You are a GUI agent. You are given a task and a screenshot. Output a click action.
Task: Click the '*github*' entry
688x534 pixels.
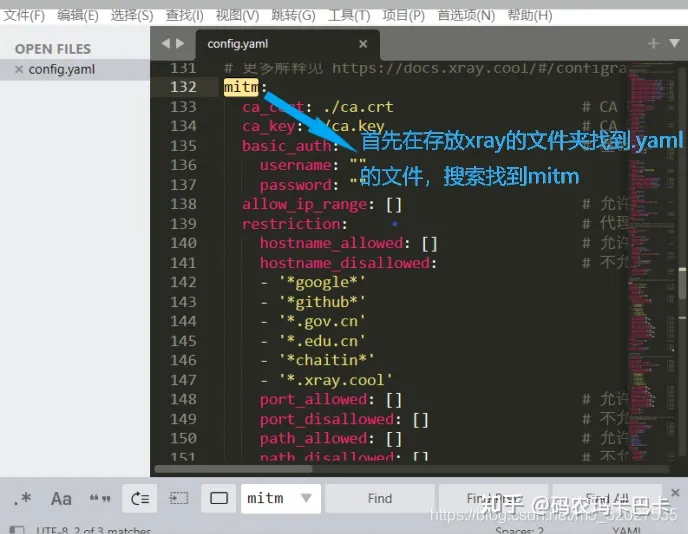click(x=322, y=302)
